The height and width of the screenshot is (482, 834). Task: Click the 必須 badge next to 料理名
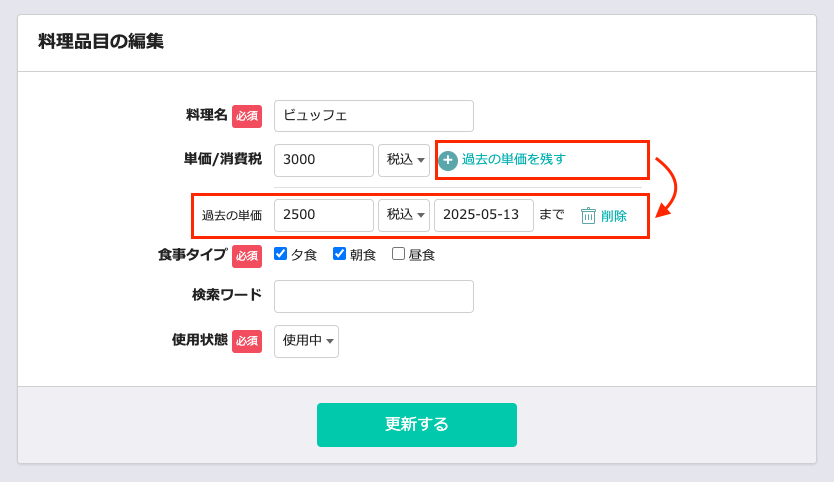pyautogui.click(x=247, y=116)
